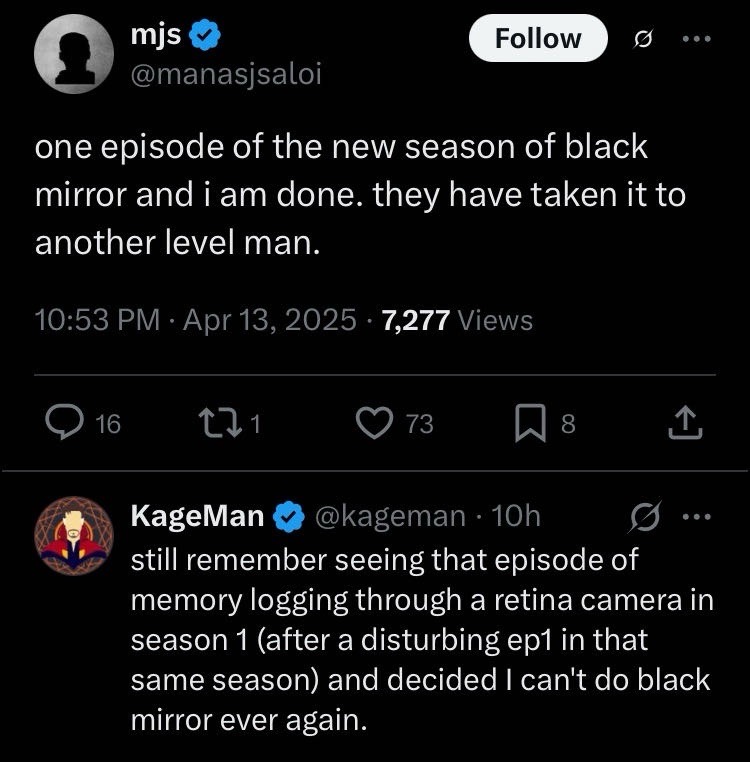Open the @manasjsaloi profile handle
The height and width of the screenshot is (762, 750).
point(226,74)
